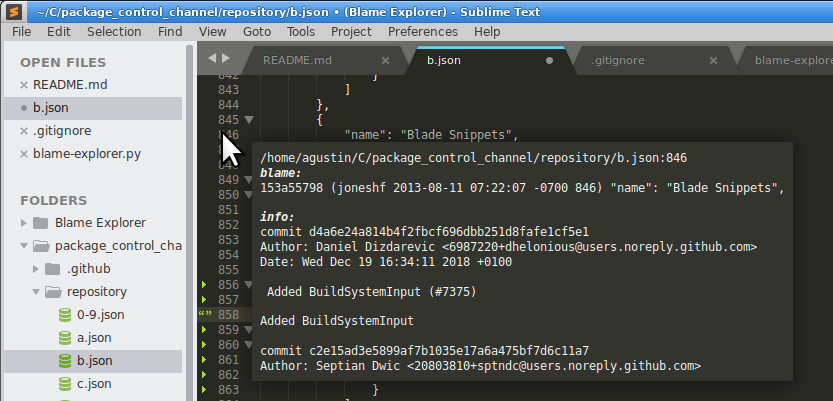Go to previous tab with left arrow
This screenshot has width=833, height=401.
tap(212, 58)
